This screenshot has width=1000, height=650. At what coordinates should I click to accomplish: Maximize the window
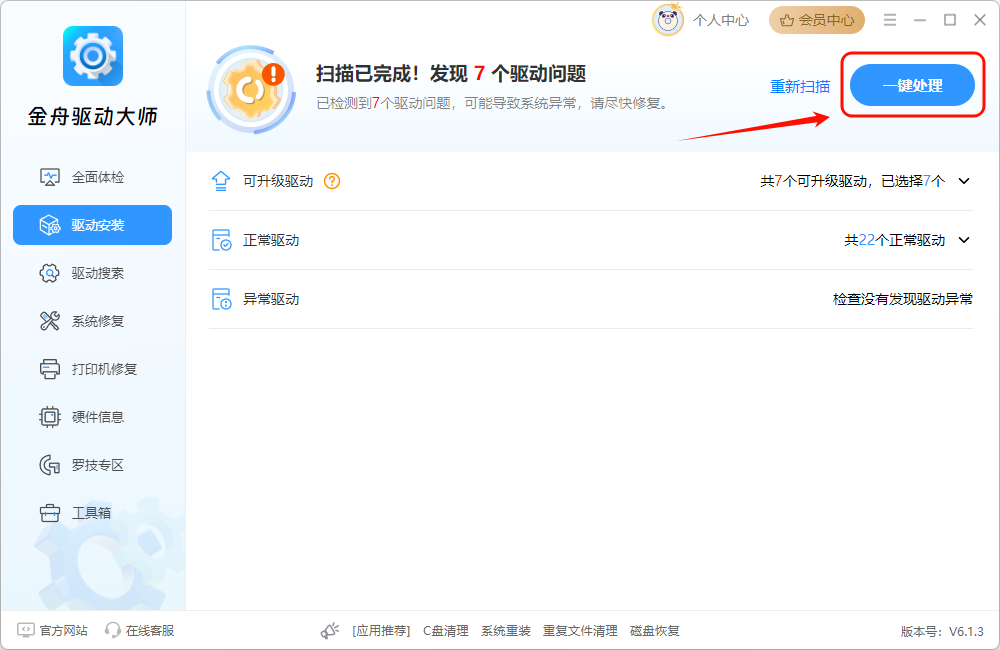950,20
